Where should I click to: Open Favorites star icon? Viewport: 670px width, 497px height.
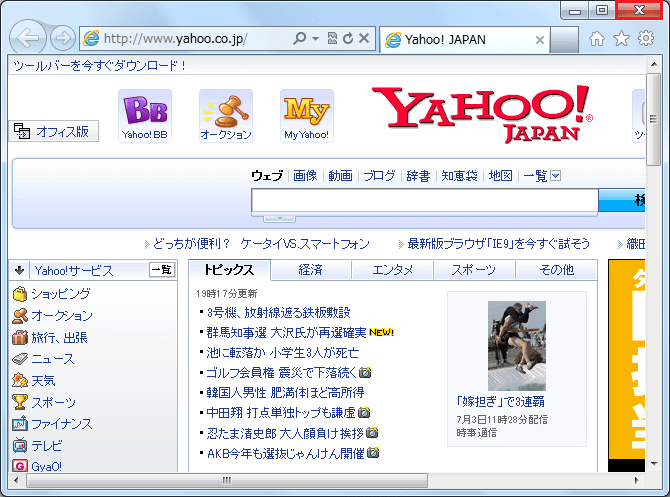621,39
